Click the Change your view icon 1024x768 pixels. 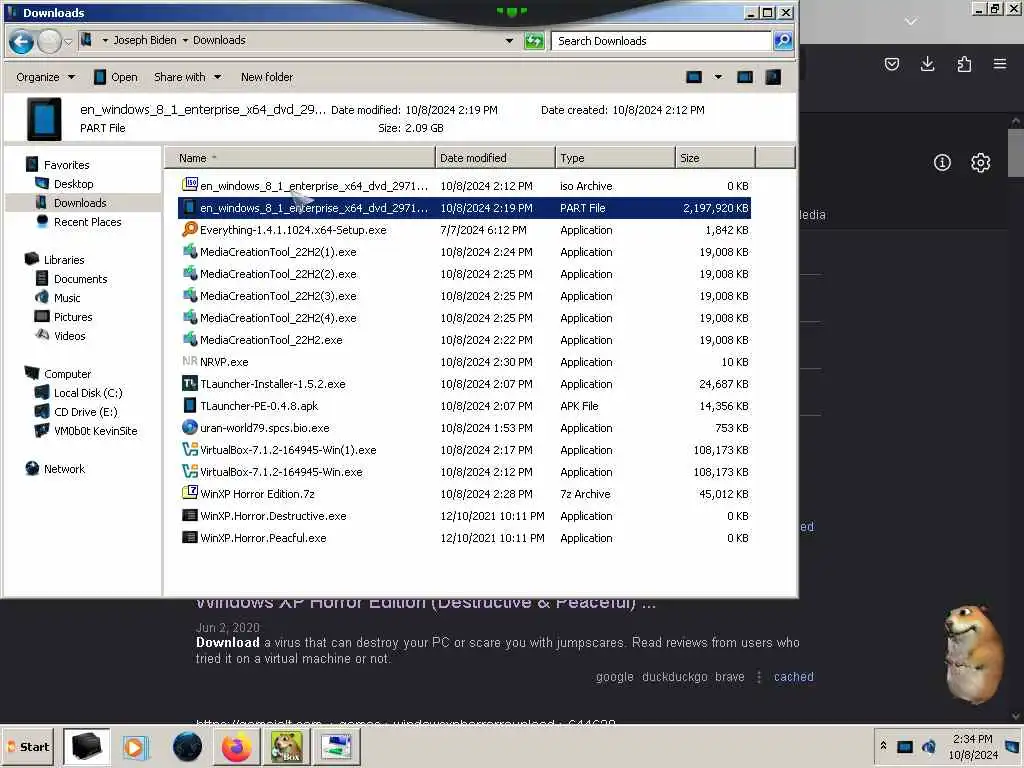pos(694,77)
